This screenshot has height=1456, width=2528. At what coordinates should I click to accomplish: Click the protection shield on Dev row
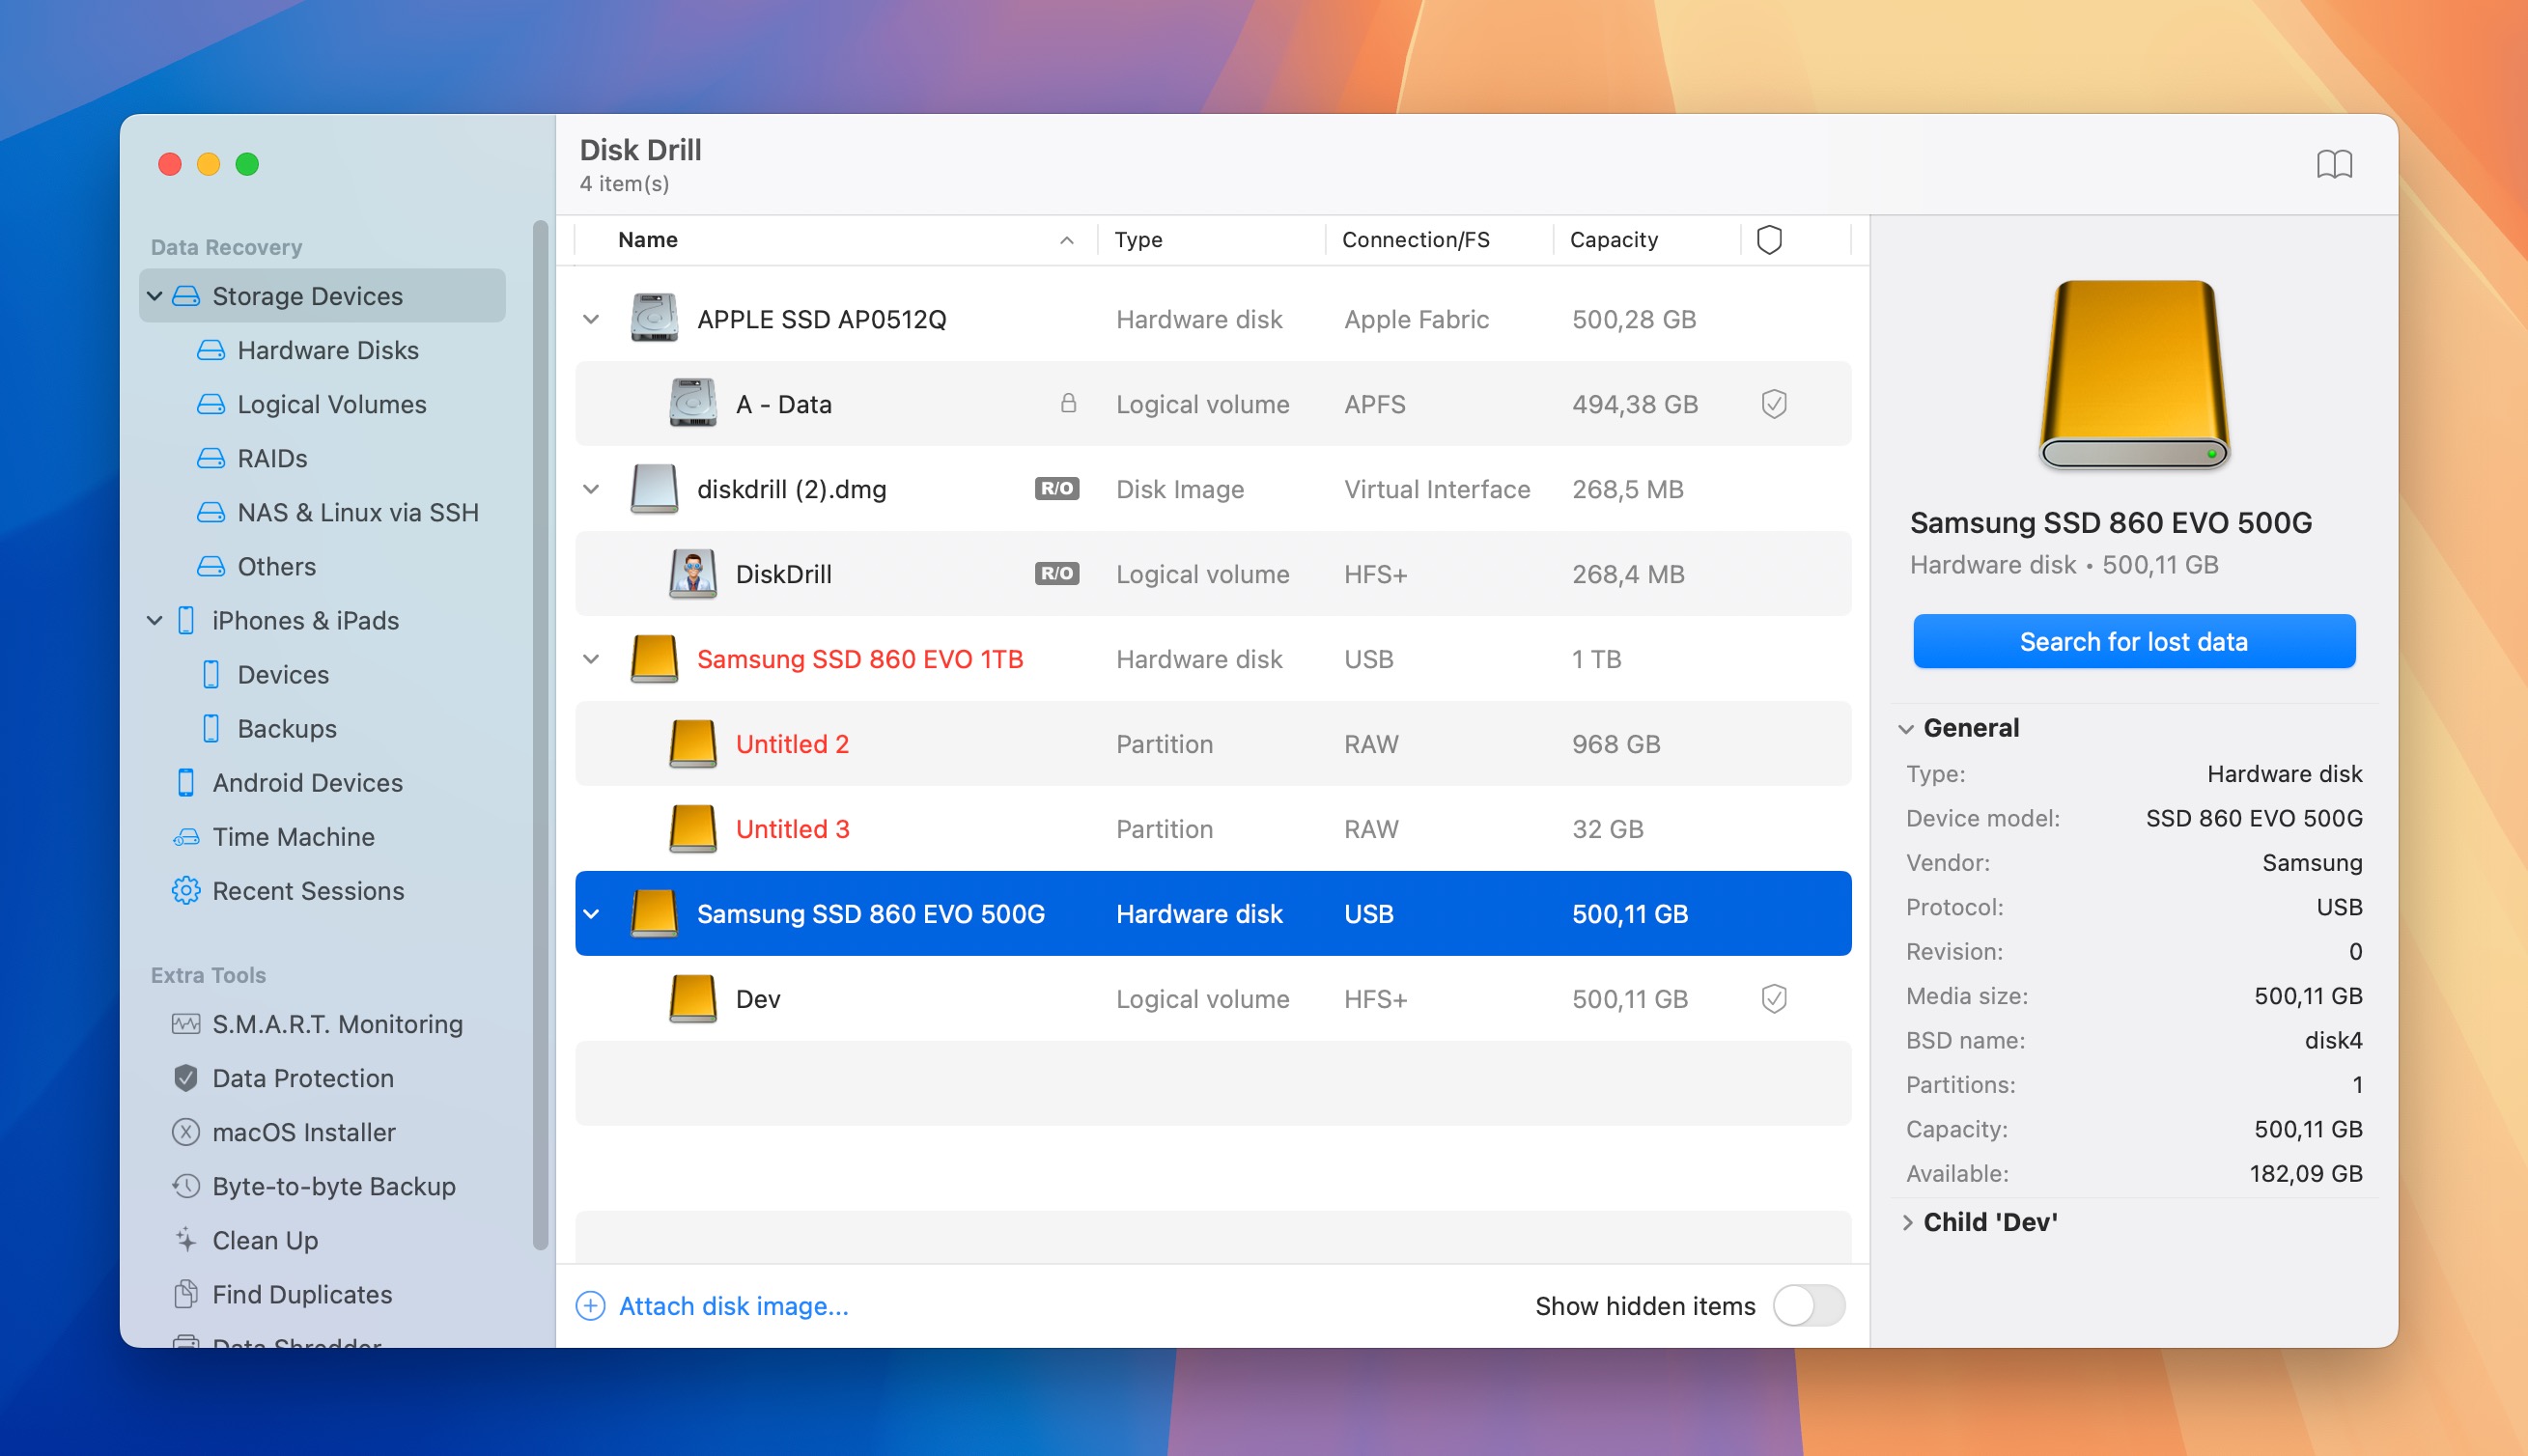(x=1773, y=999)
